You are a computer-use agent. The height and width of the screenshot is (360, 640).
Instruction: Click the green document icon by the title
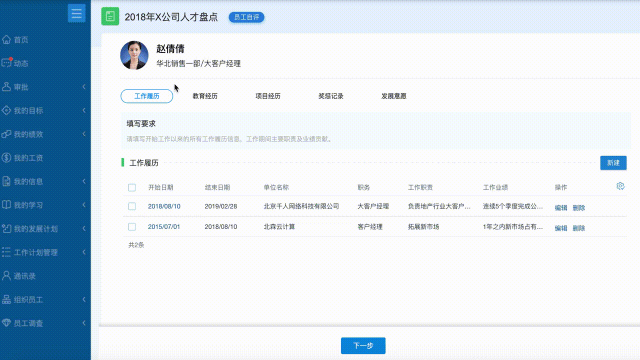tap(110, 16)
